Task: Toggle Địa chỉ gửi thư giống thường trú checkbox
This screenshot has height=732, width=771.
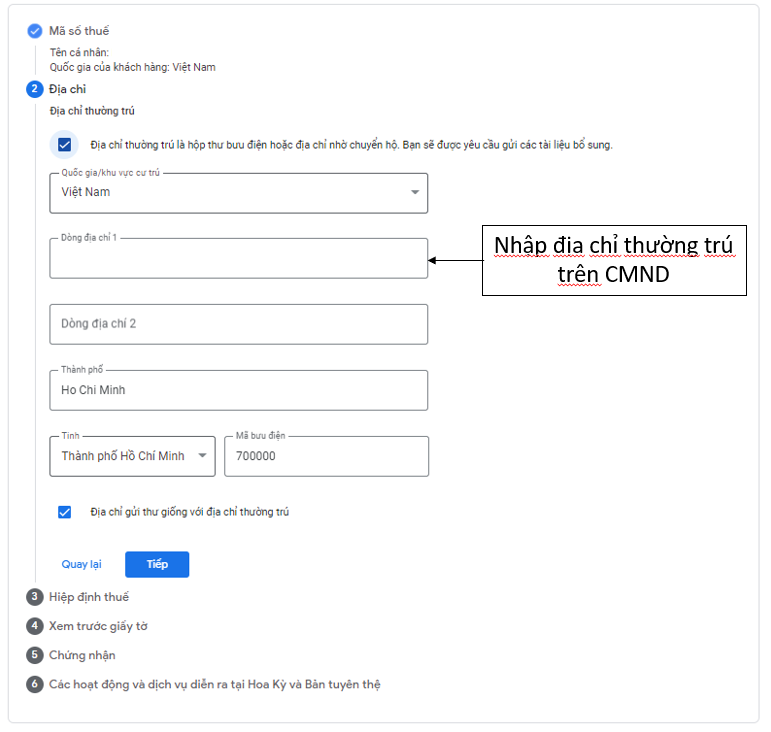Action: (x=65, y=512)
